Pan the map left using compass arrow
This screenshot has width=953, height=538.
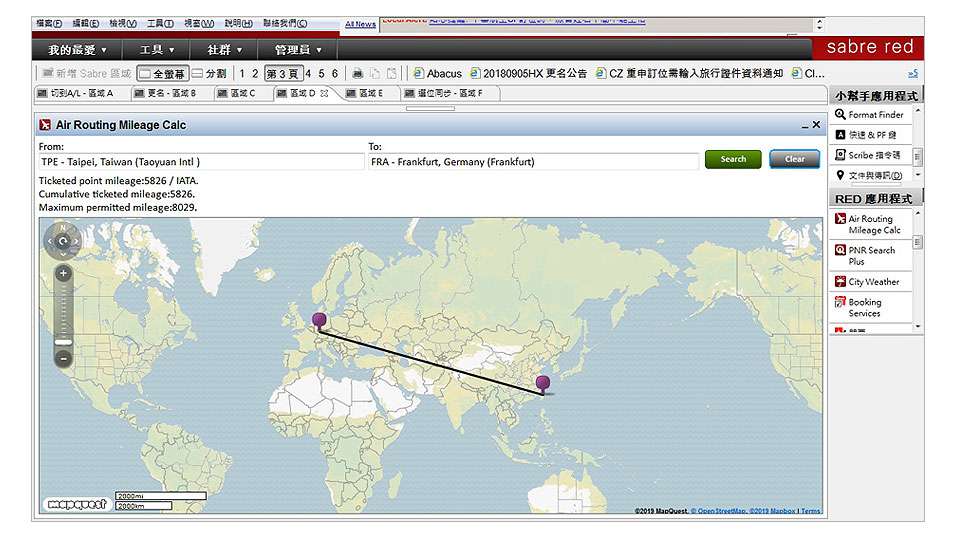coord(49,241)
